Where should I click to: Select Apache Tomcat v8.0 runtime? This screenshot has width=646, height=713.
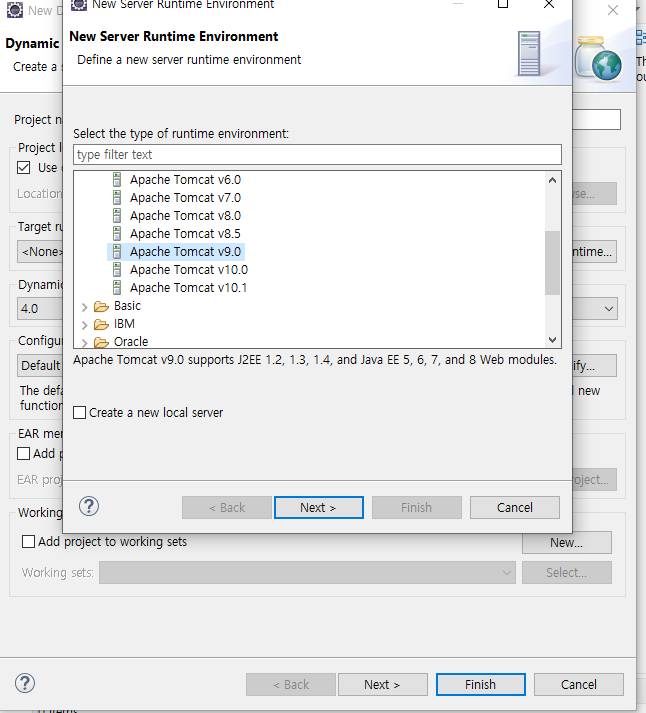(x=185, y=216)
